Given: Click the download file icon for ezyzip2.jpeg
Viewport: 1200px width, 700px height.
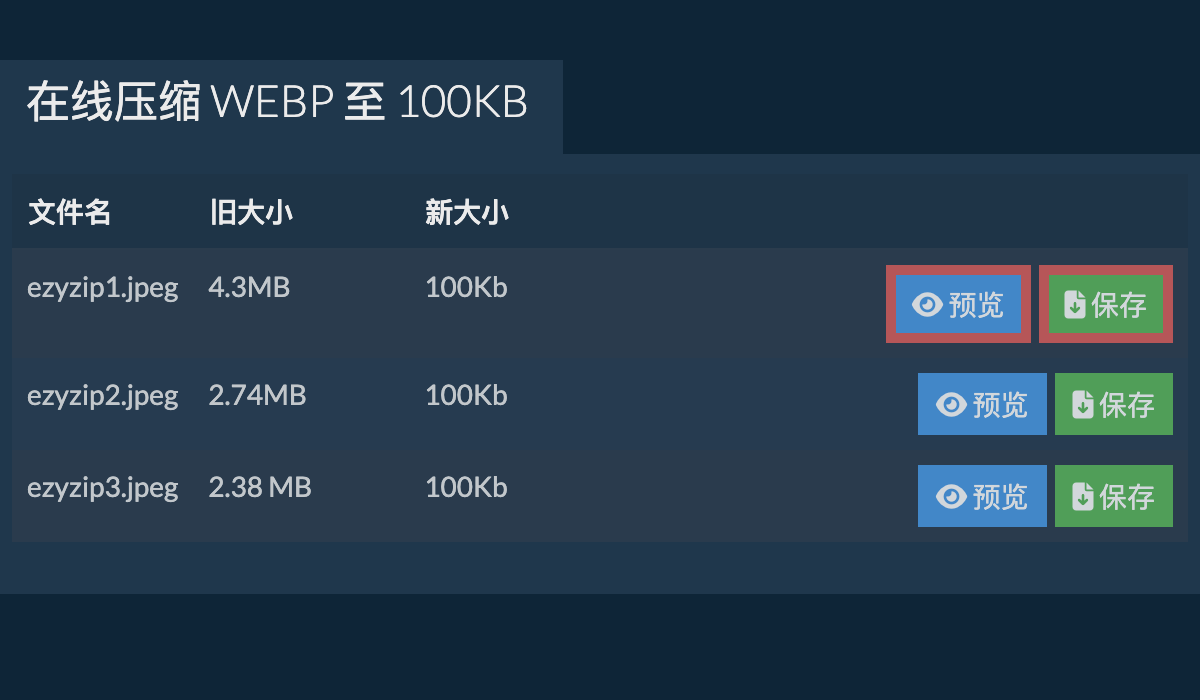Looking at the screenshot, I should 1082,404.
